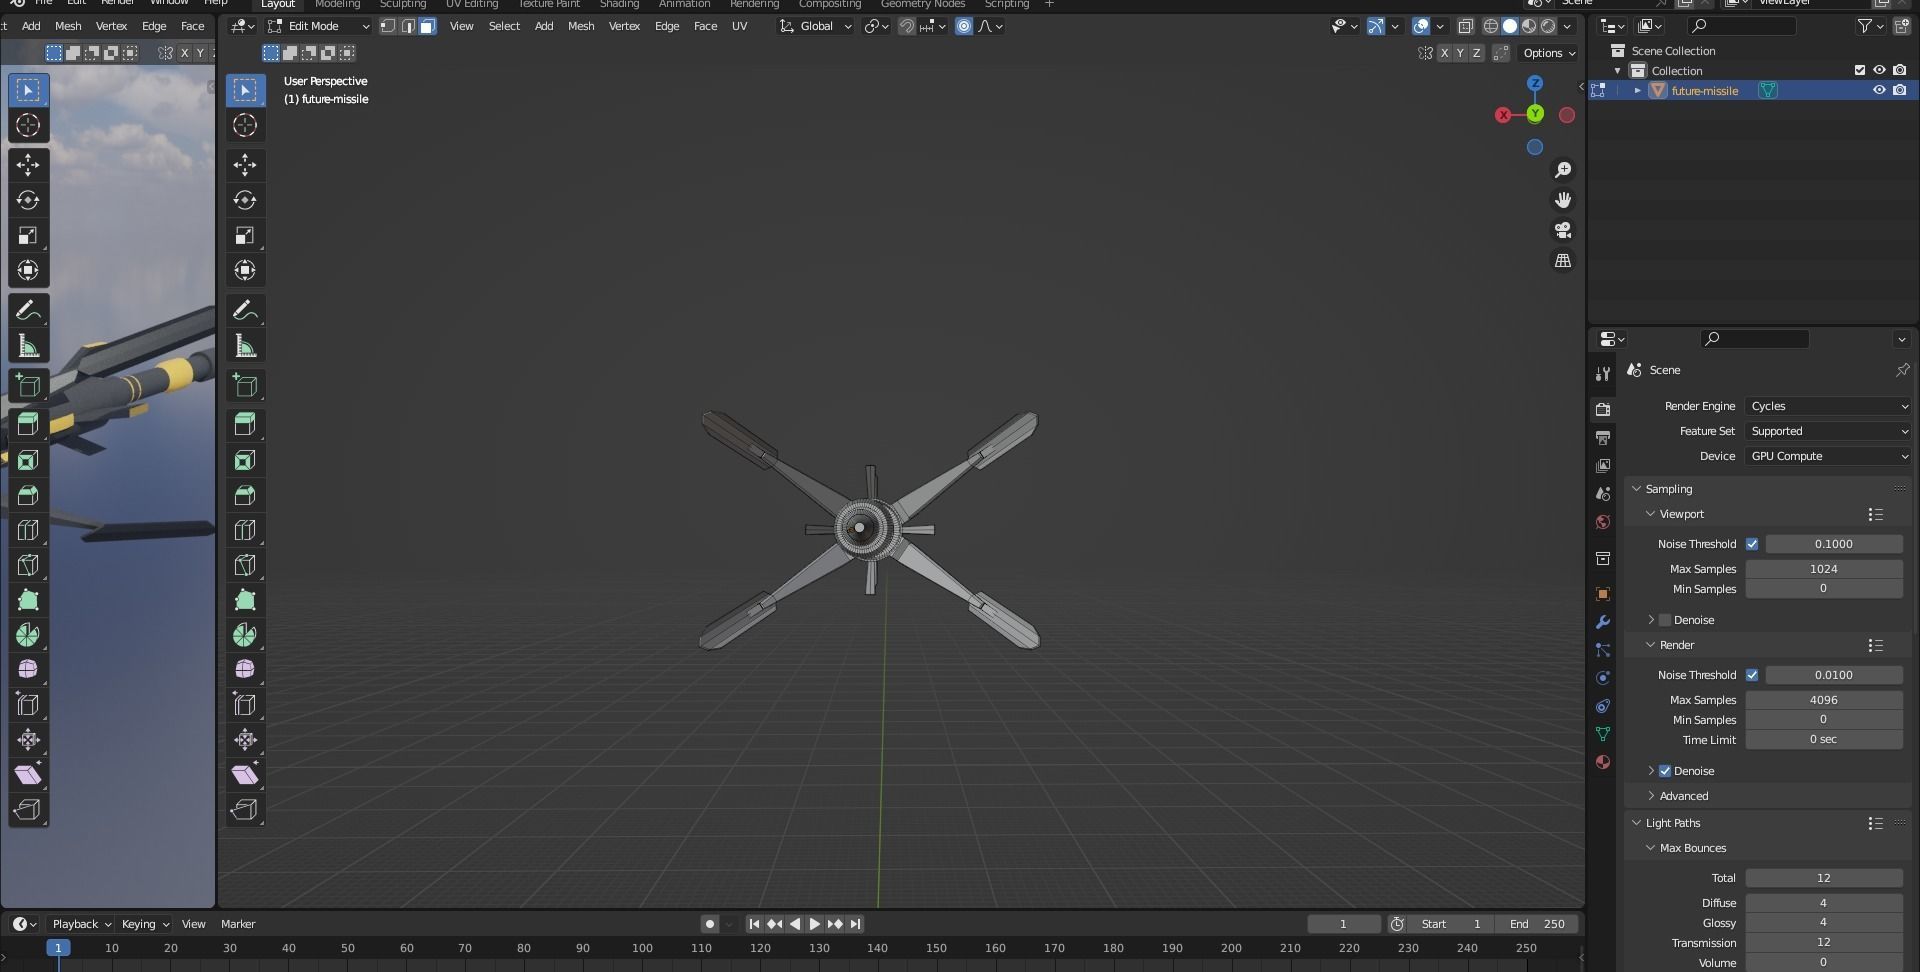Open Feature Set Supported dropdown
1920x972 pixels.
coord(1828,431)
